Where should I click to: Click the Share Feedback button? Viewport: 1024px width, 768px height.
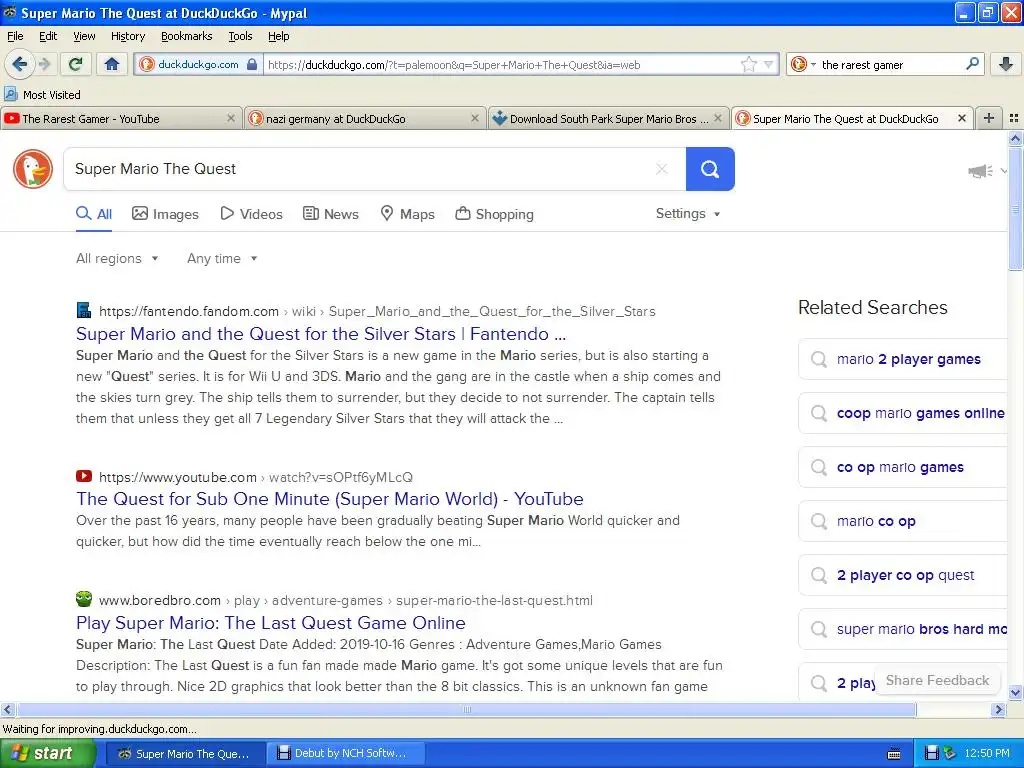[x=937, y=680]
